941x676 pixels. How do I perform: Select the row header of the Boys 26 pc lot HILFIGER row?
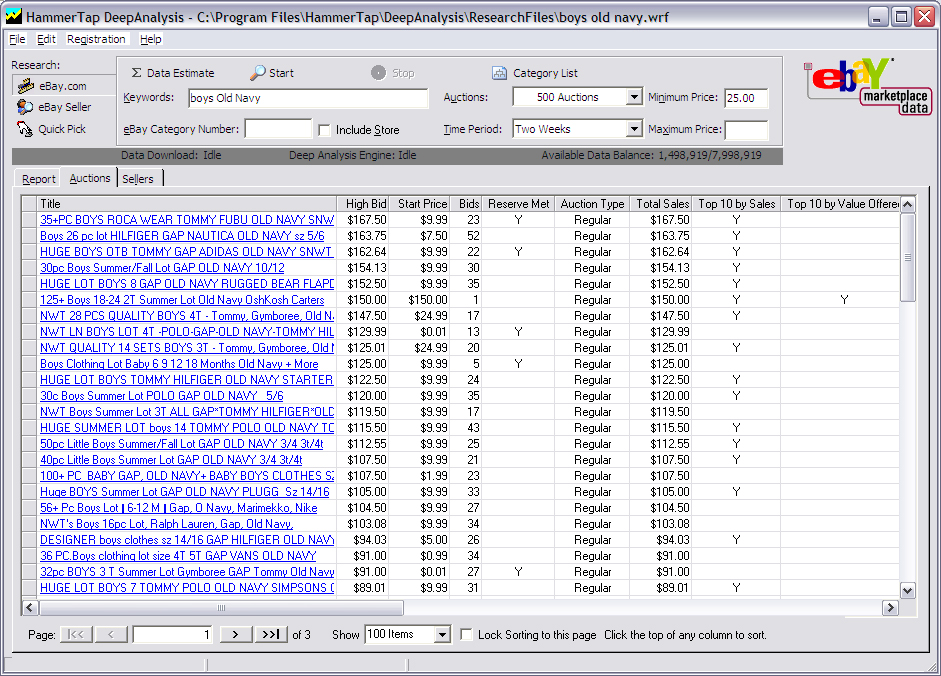coord(29,236)
